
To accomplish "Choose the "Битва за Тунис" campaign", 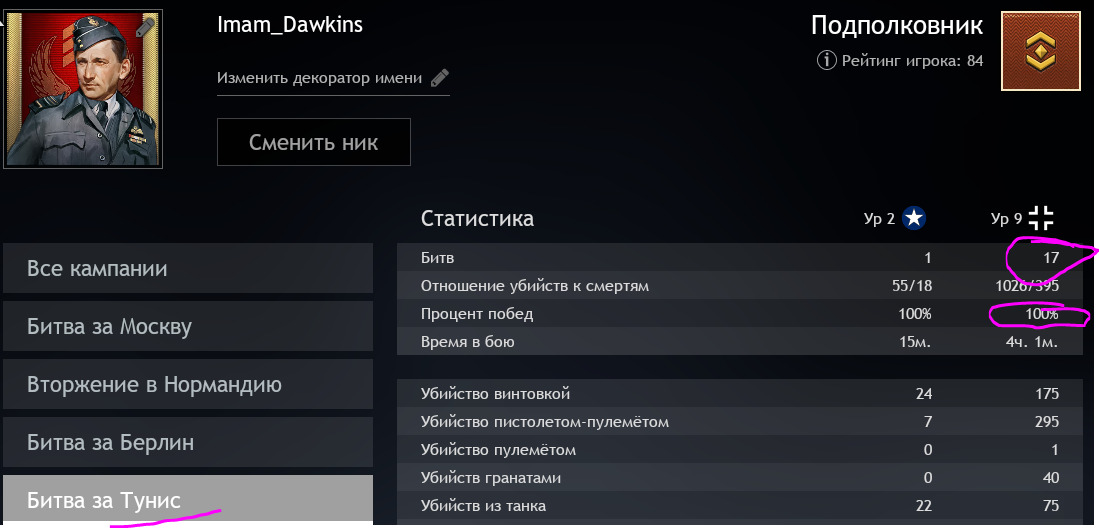I will 188,500.
